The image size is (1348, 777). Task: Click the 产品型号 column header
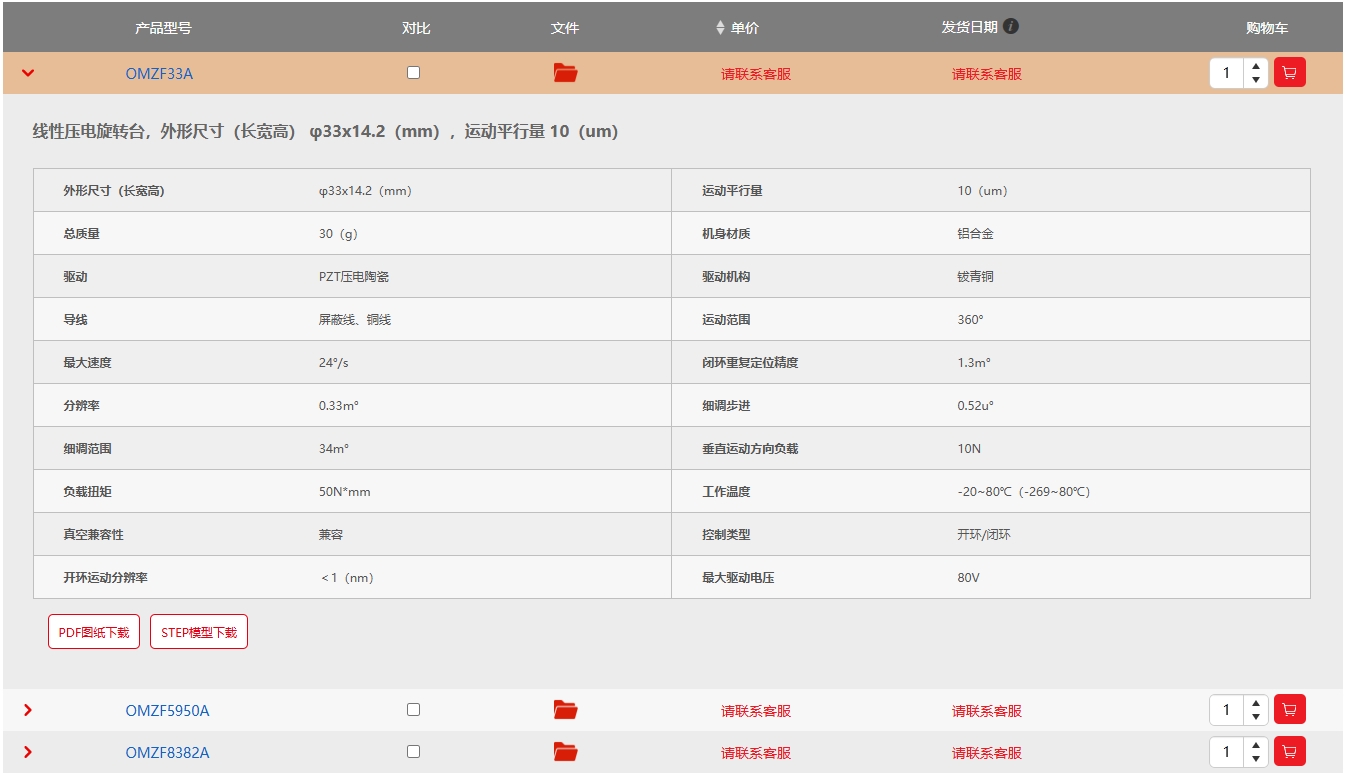pyautogui.click(x=163, y=28)
